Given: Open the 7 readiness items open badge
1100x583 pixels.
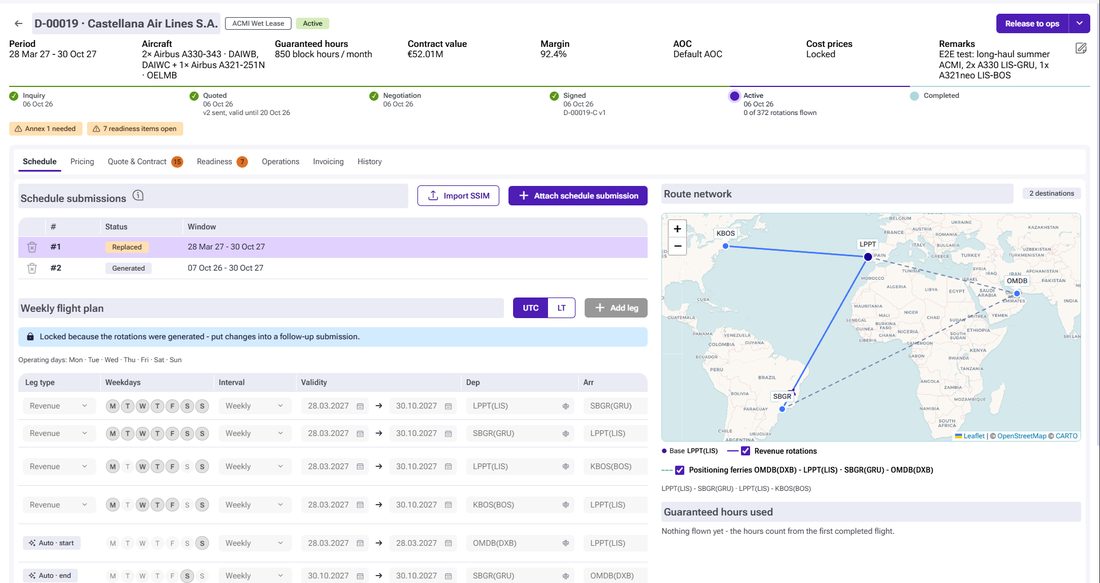Looking at the screenshot, I should pyautogui.click(x=135, y=129).
